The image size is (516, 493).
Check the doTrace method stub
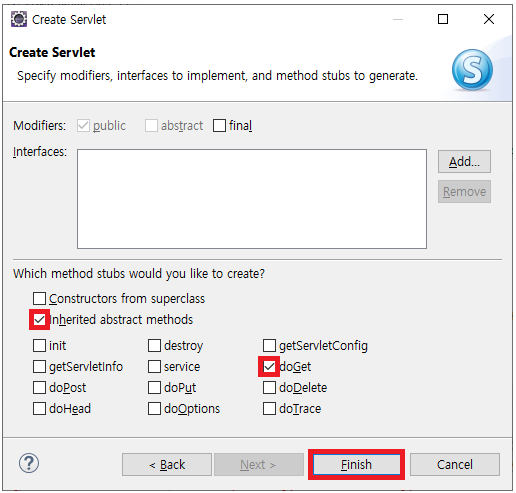click(269, 409)
